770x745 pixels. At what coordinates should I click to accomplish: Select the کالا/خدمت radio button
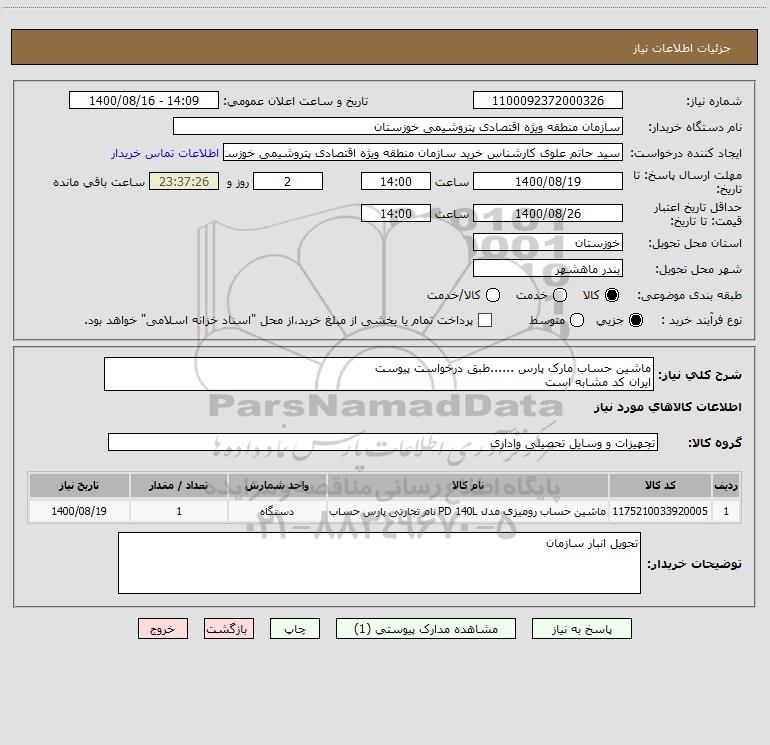[493, 295]
